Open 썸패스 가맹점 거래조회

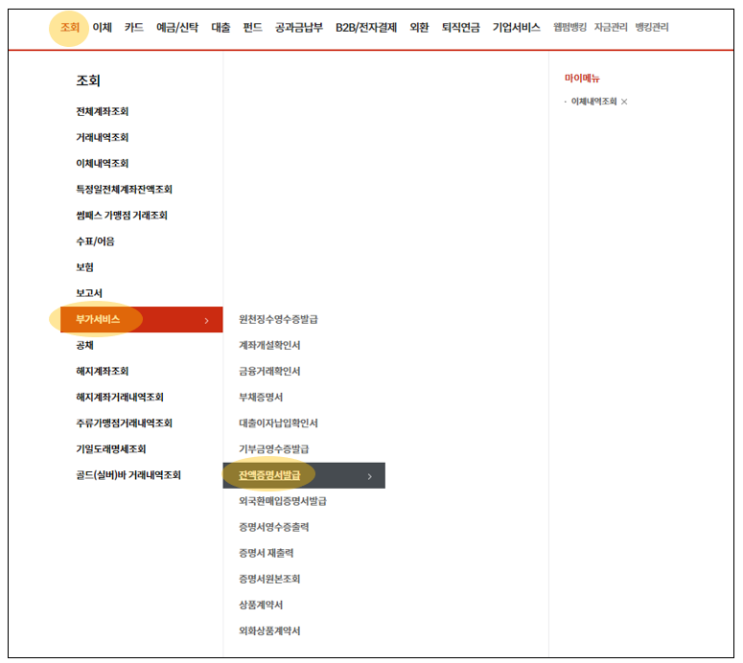[x=122, y=216]
